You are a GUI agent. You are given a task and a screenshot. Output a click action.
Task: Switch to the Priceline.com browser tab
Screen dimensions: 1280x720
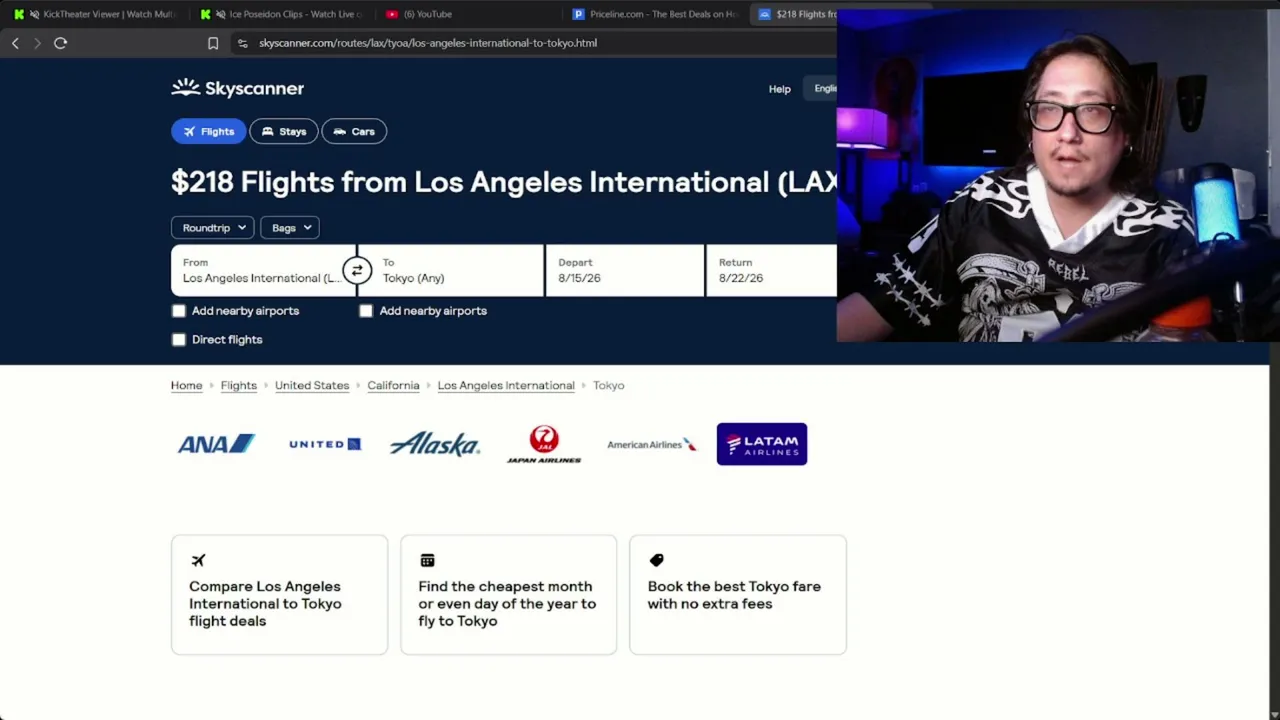655,14
